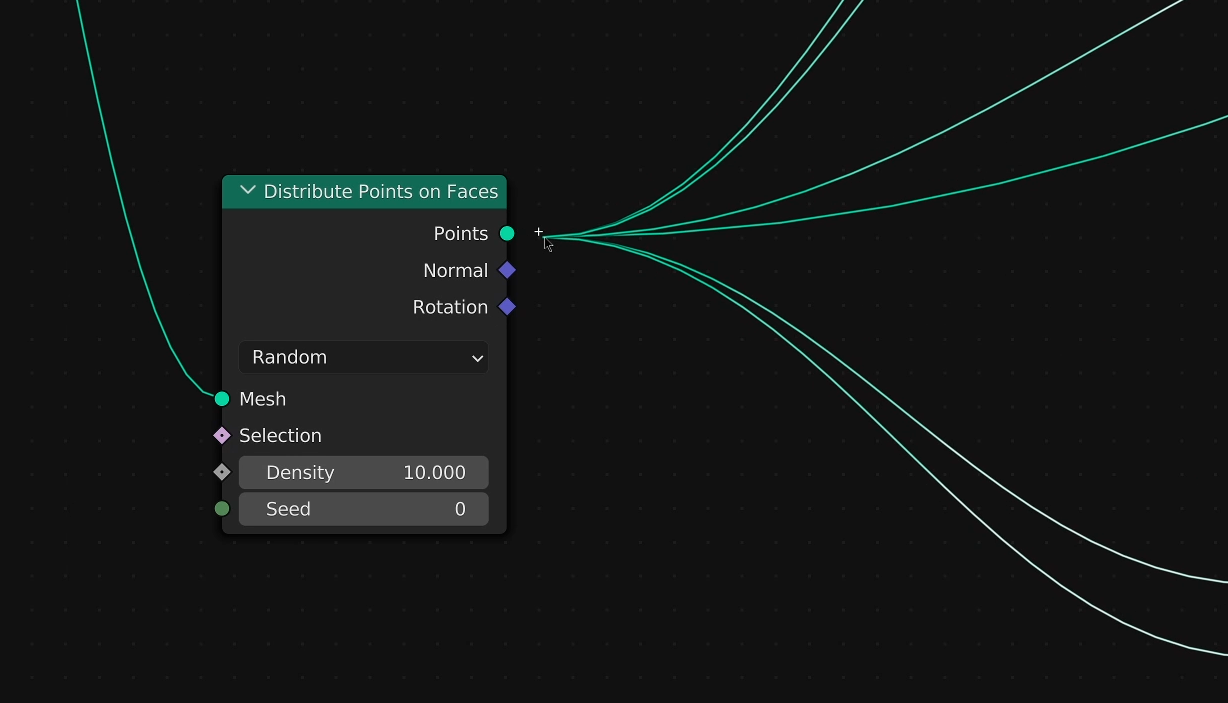Screen dimensions: 1228x703
Task: Click the Rotation output label
Action: [451, 307]
